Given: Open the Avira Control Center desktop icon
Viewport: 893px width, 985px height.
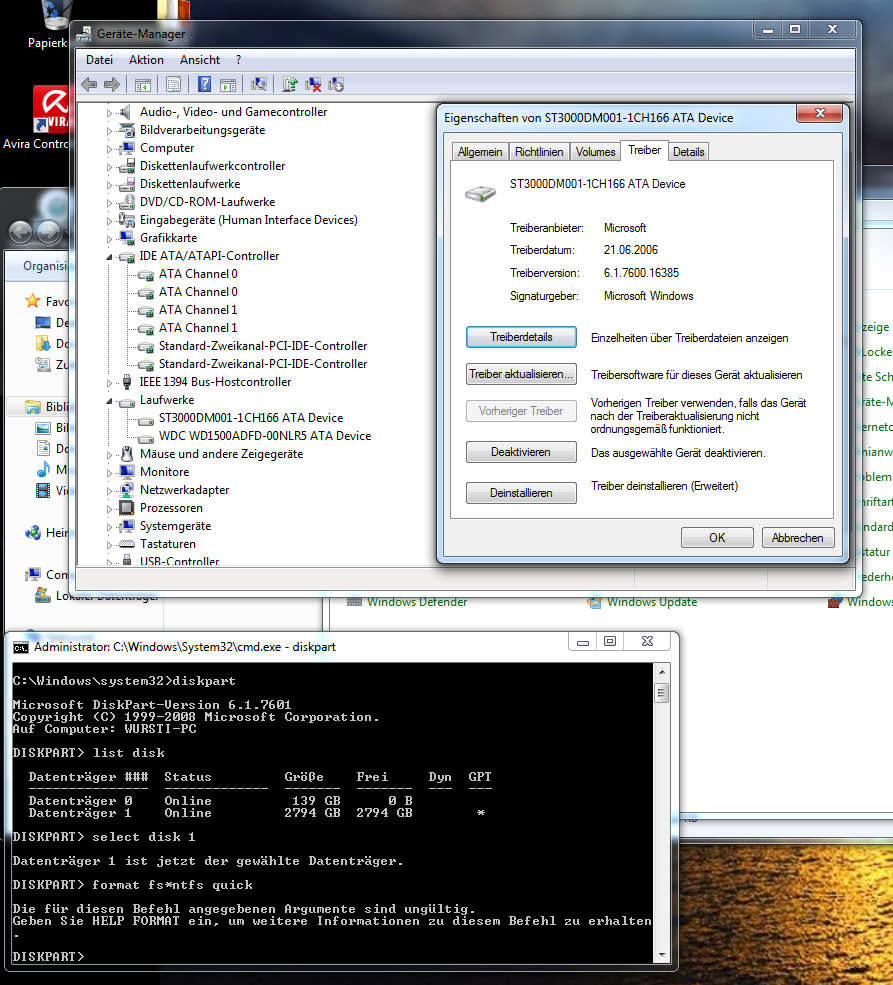Looking at the screenshot, I should pyautogui.click(x=51, y=117).
